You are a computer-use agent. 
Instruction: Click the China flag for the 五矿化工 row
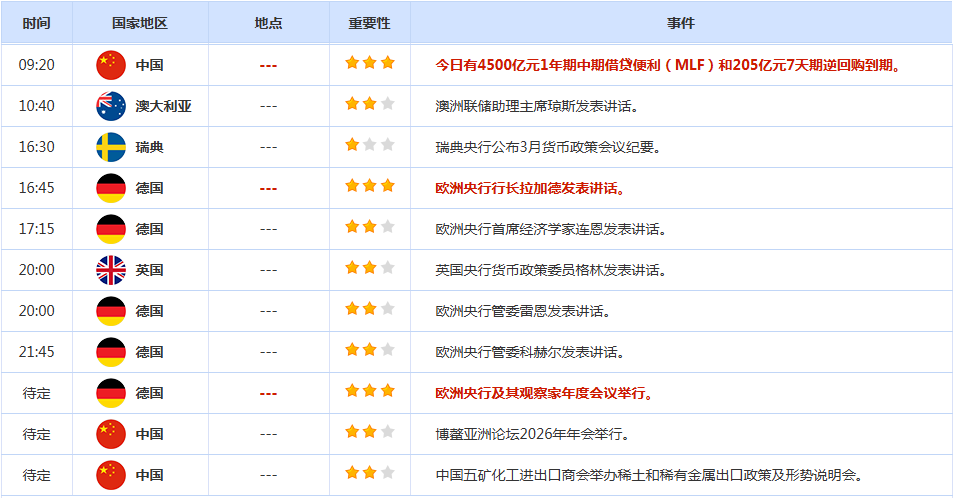[111, 475]
